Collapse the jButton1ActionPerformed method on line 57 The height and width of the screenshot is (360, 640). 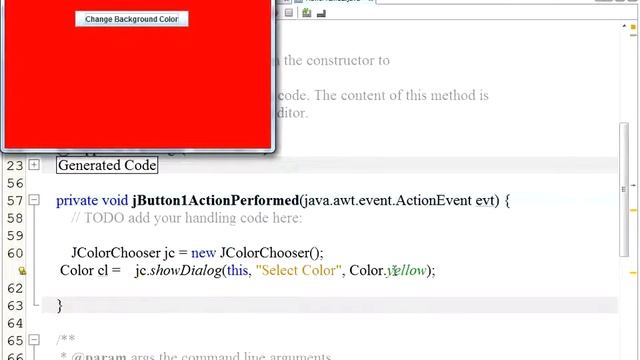pyautogui.click(x=34, y=200)
